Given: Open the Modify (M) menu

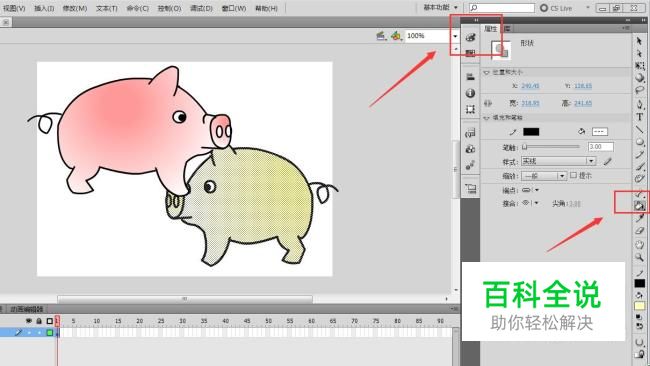Looking at the screenshot, I should [75, 8].
